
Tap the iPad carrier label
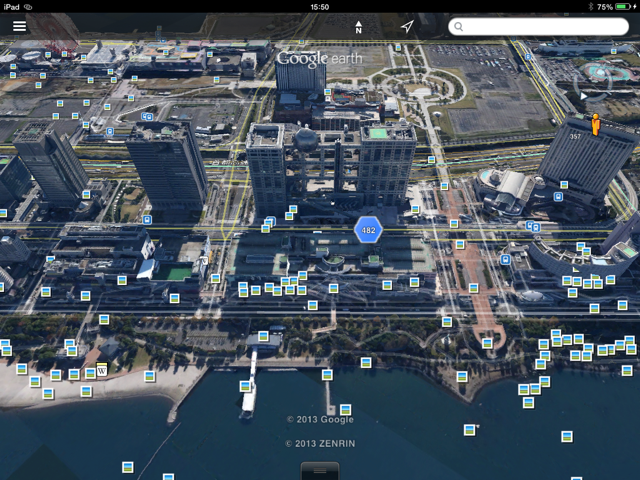click(x=11, y=7)
